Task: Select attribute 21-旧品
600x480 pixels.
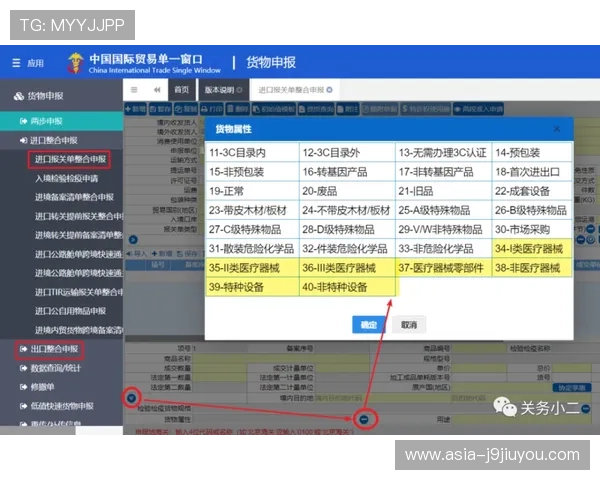Action: pyautogui.click(x=443, y=191)
